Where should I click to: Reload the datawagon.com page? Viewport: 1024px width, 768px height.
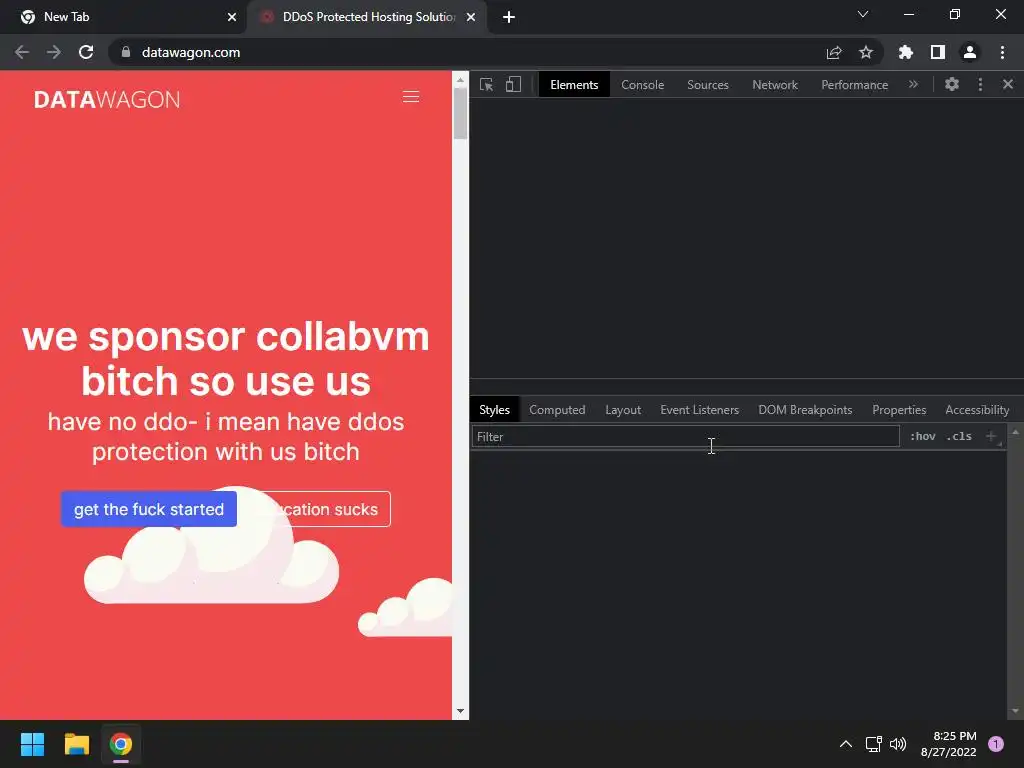coord(86,52)
